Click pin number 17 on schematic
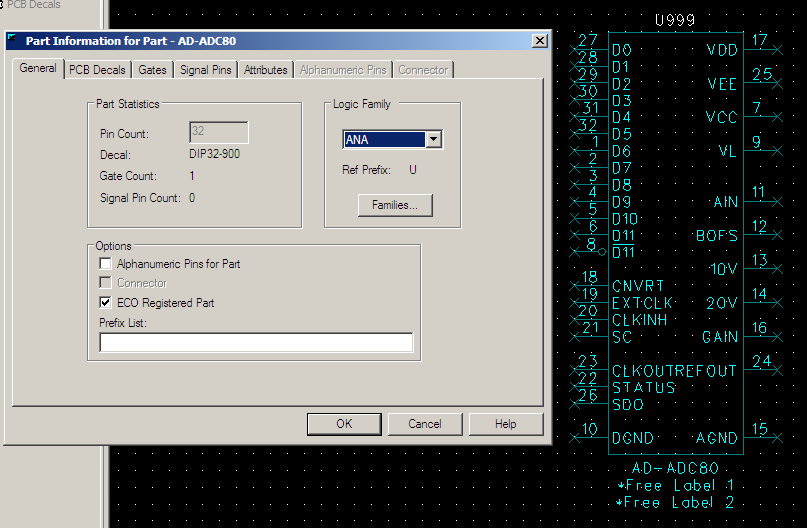 760,40
